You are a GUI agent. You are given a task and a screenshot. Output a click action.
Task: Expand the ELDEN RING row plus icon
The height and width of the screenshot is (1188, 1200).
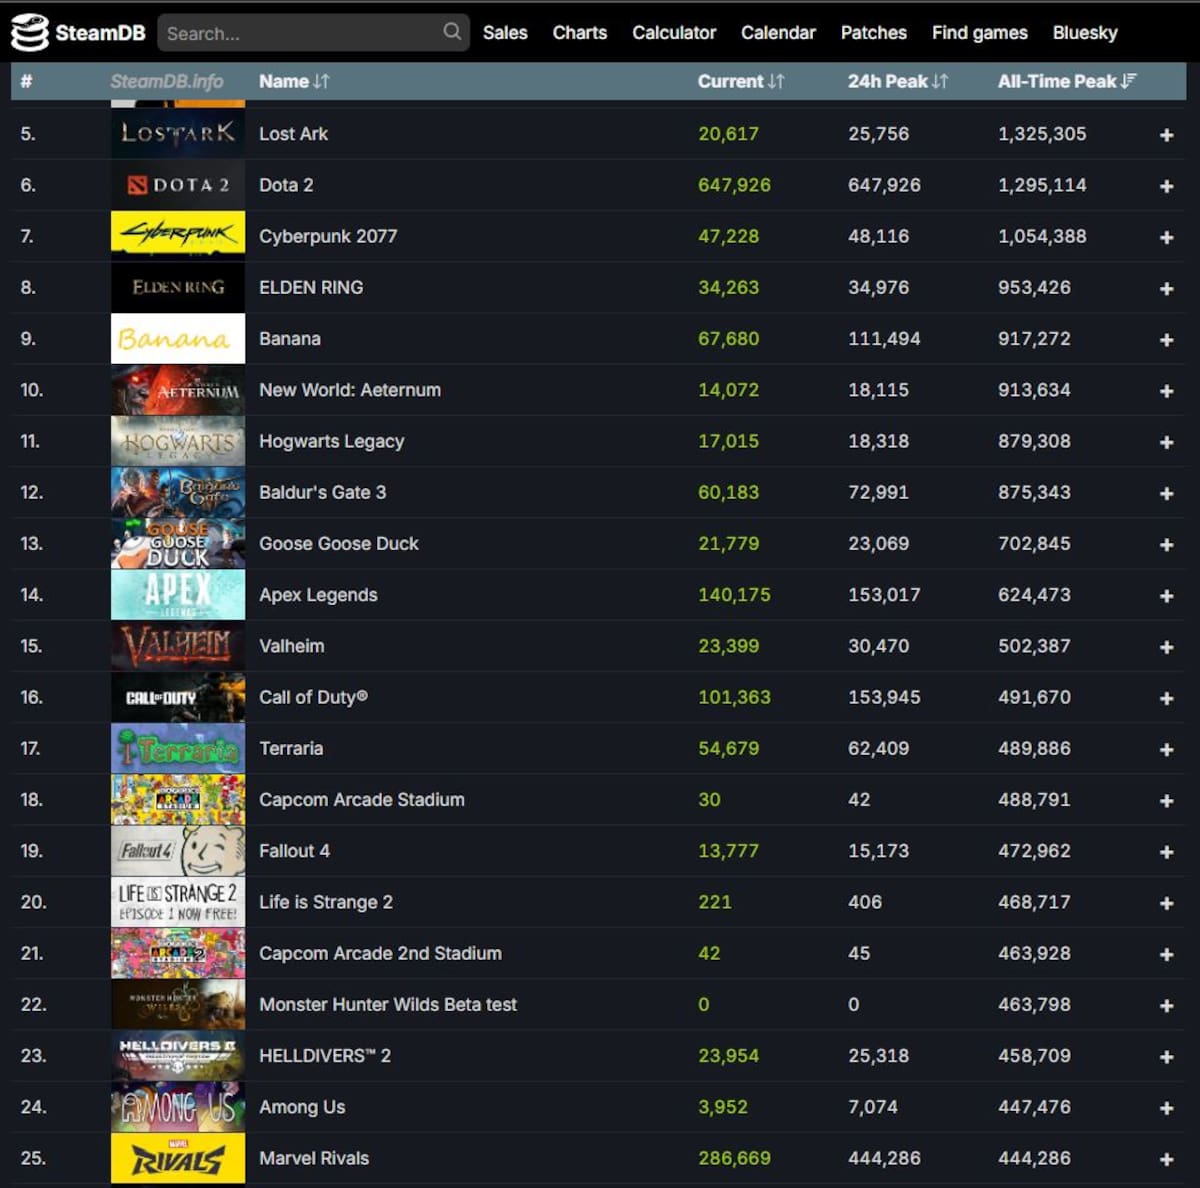point(1166,288)
